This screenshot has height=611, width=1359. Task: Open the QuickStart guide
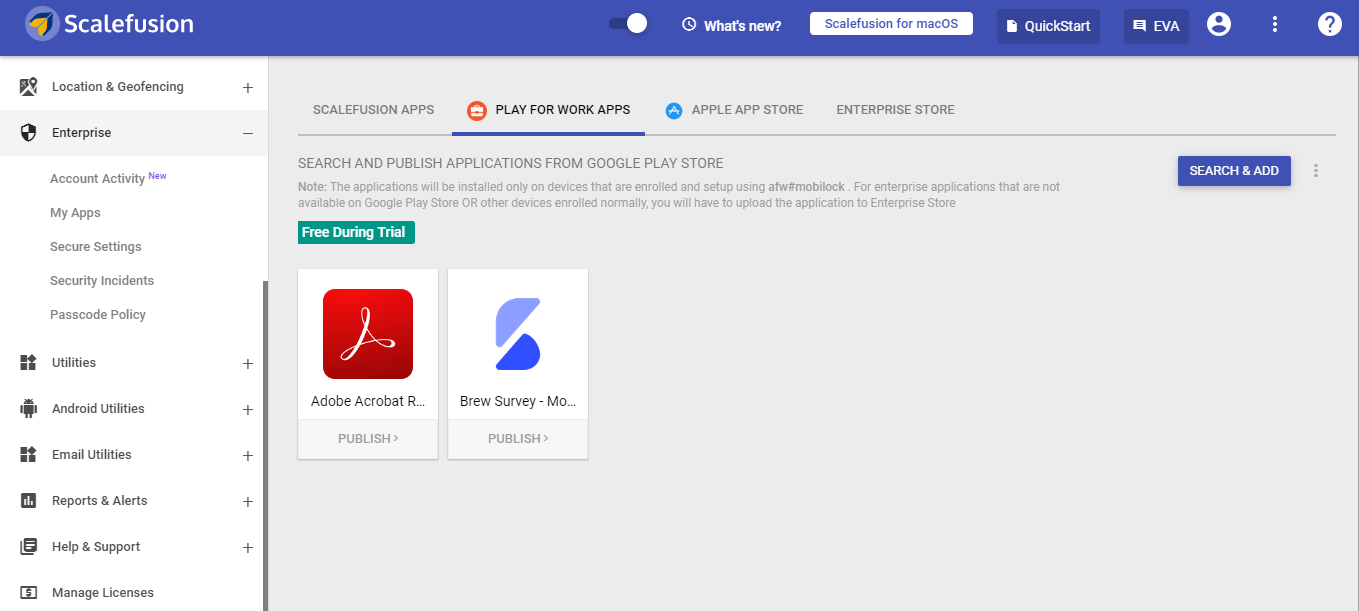pyautogui.click(x=1048, y=26)
